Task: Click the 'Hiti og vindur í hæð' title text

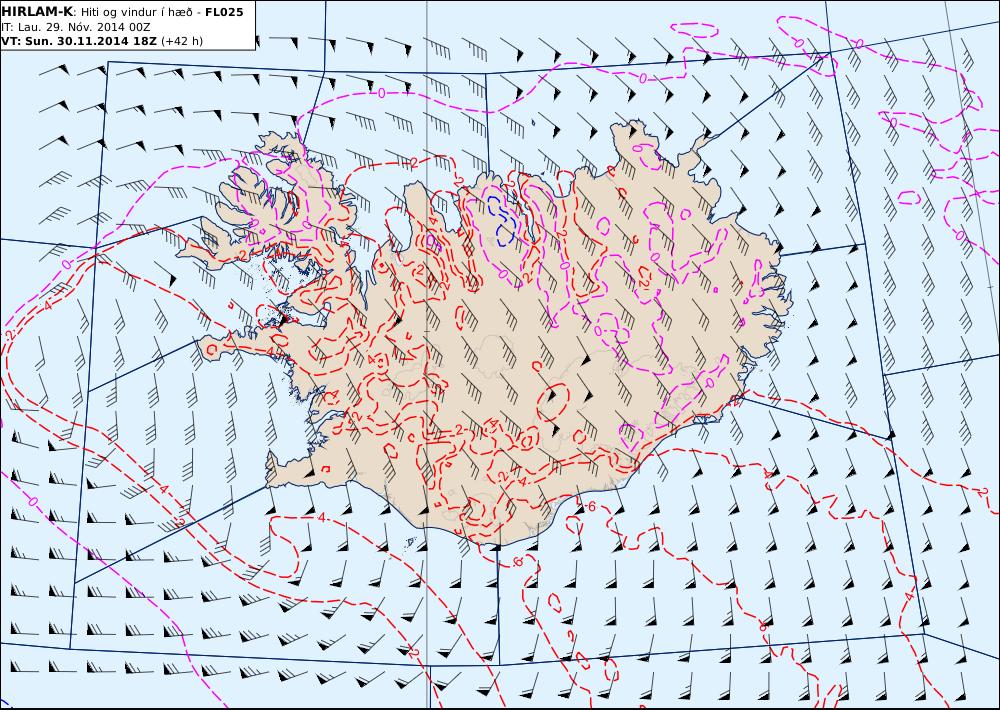Action: [x=138, y=12]
